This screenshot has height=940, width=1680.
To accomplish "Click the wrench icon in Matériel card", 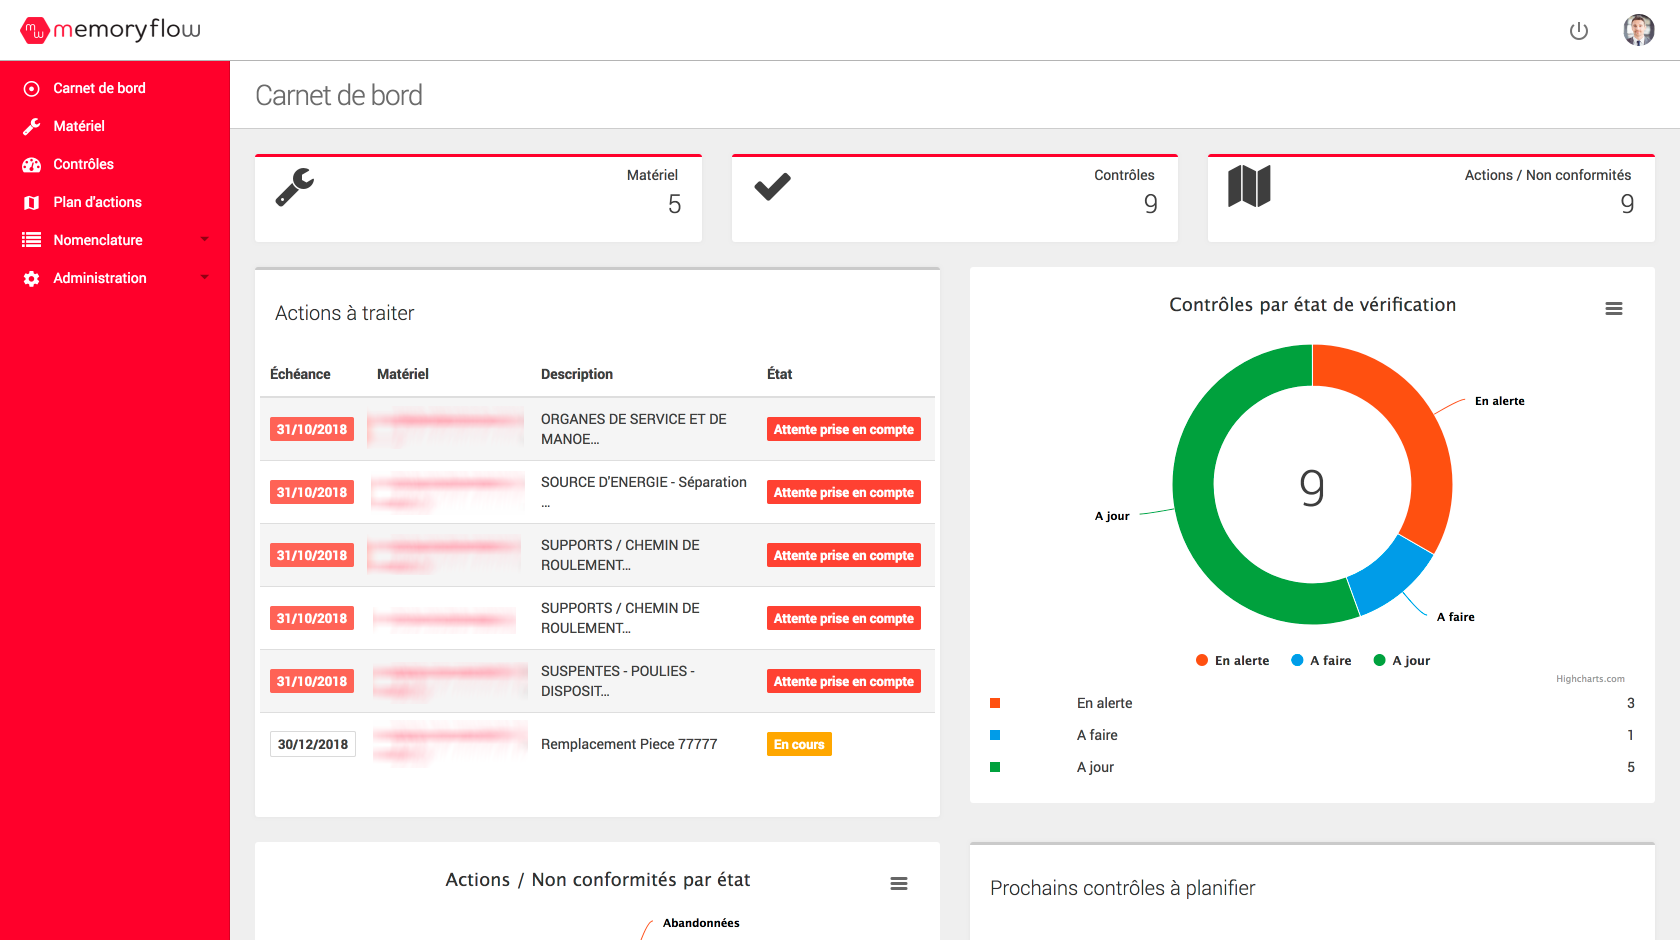I will coord(295,187).
